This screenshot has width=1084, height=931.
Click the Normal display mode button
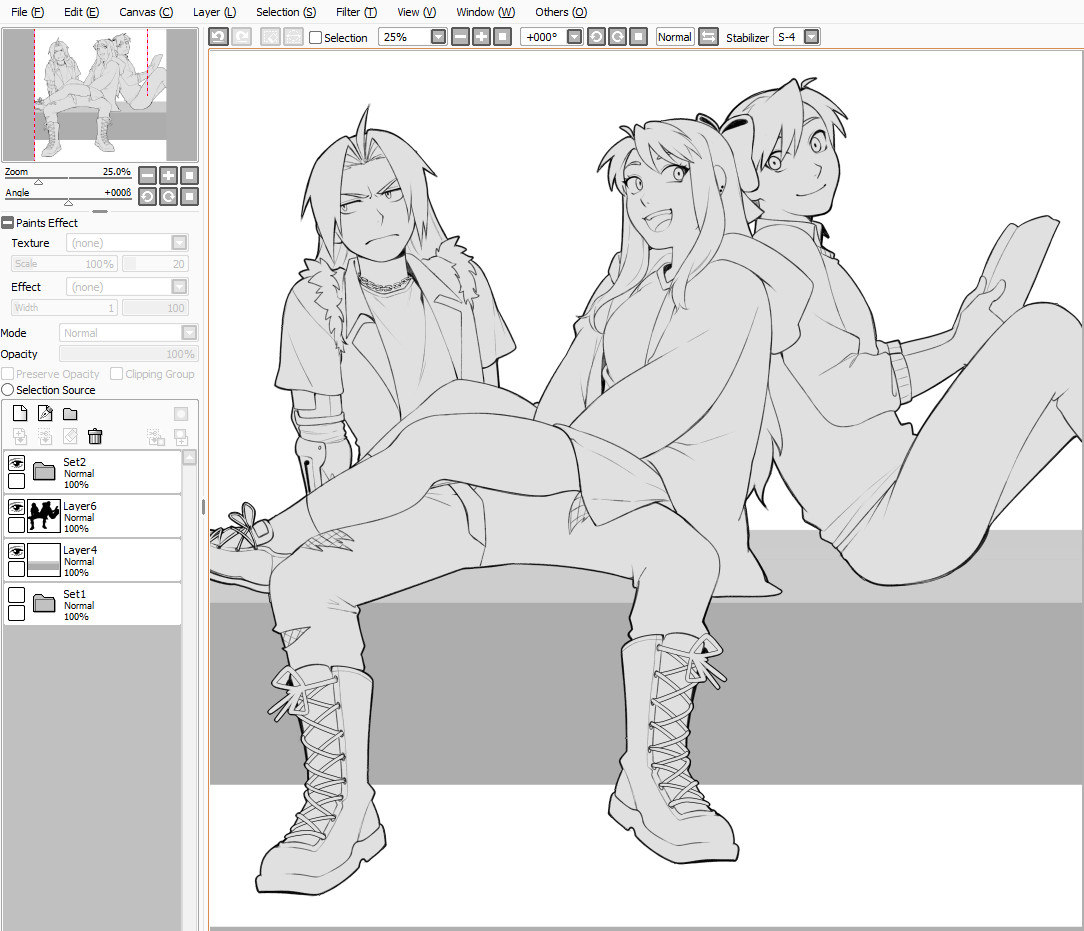675,37
